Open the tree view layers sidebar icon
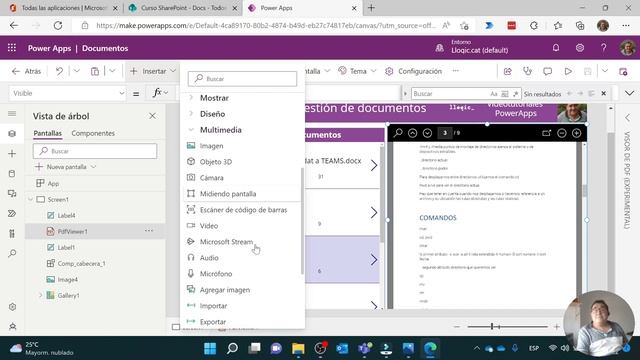 point(12,133)
